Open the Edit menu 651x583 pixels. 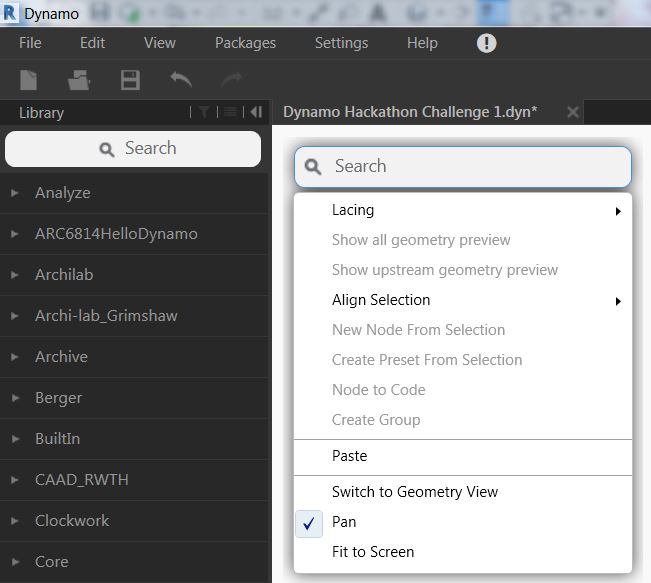click(92, 43)
